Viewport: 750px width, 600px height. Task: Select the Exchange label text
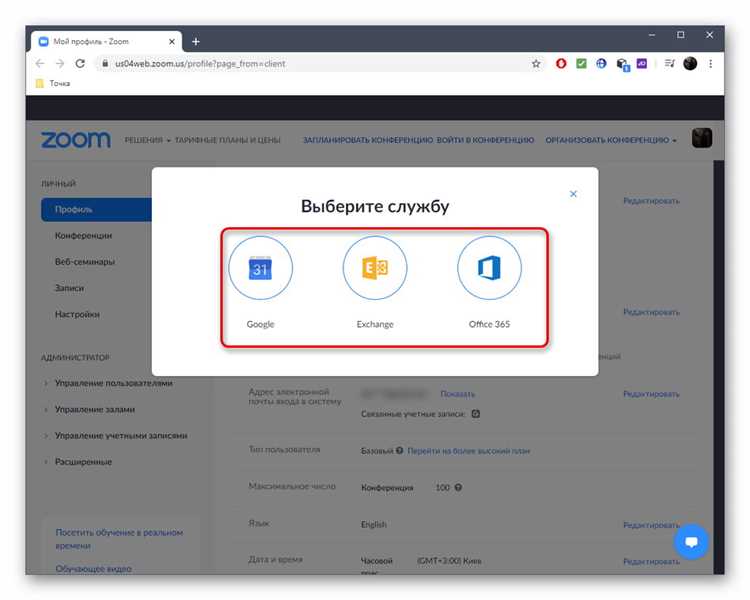pos(375,324)
